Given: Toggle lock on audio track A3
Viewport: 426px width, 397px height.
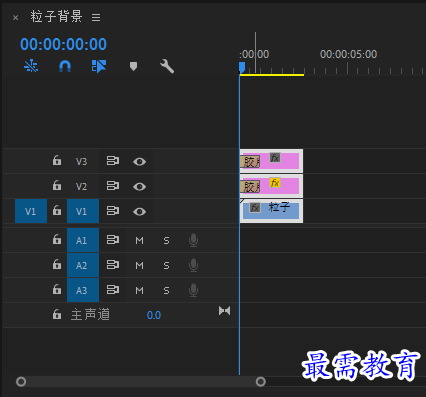Looking at the screenshot, I should (x=57, y=290).
